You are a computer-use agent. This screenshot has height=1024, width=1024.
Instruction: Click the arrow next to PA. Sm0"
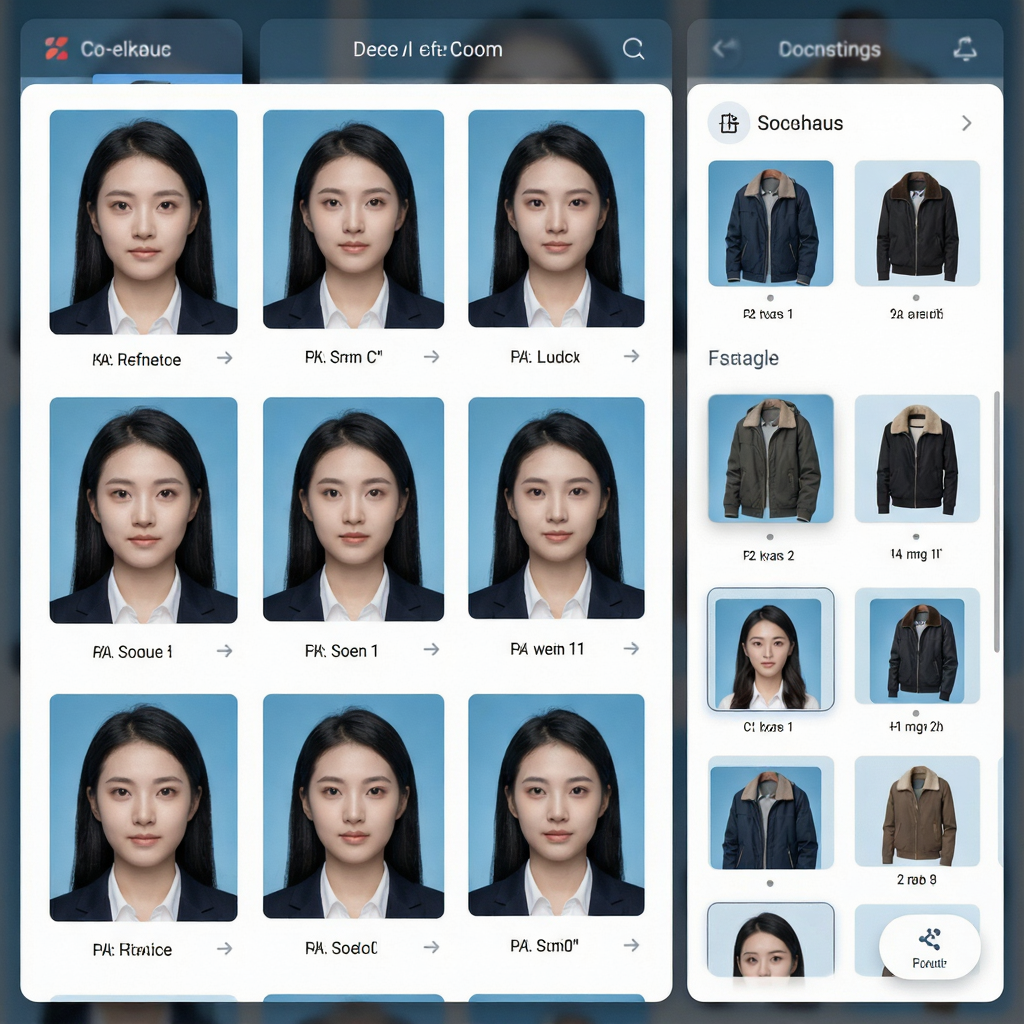tap(631, 945)
